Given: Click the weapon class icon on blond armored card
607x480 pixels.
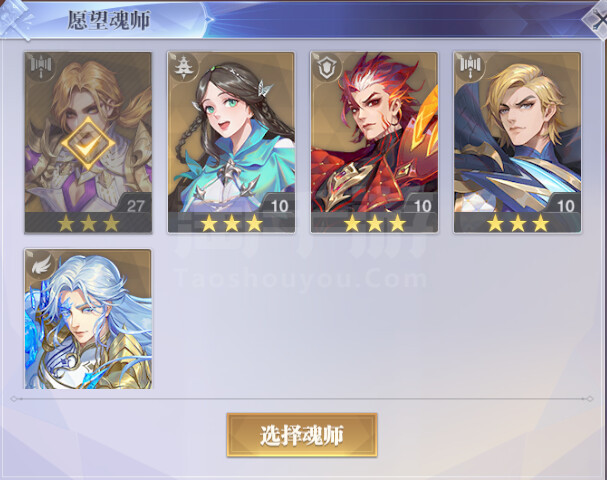Looking at the screenshot, I should (471, 68).
